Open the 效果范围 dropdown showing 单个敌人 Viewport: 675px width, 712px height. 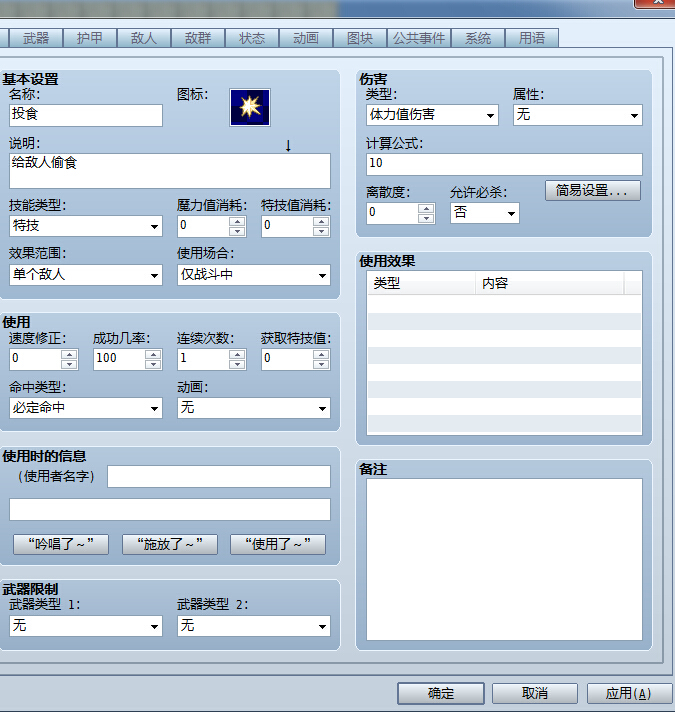tap(86, 275)
